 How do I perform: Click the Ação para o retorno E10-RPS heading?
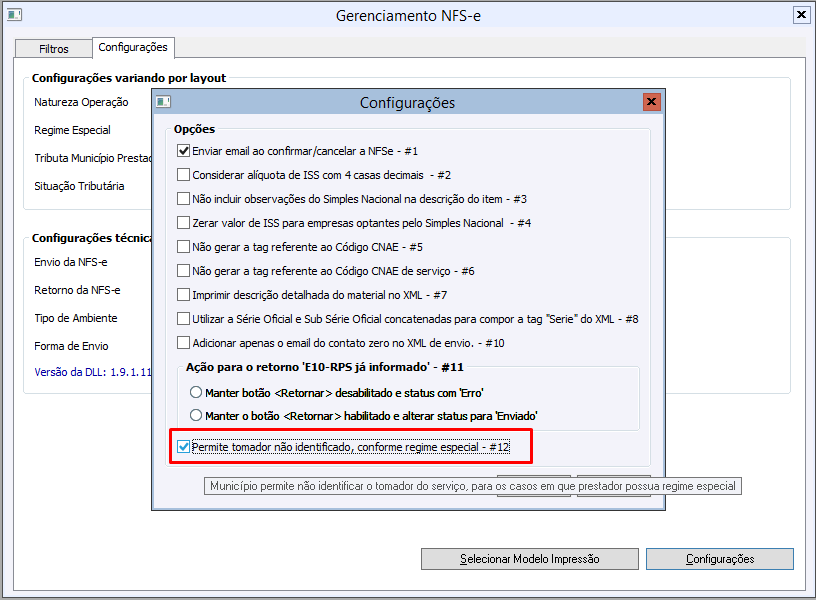click(x=325, y=367)
